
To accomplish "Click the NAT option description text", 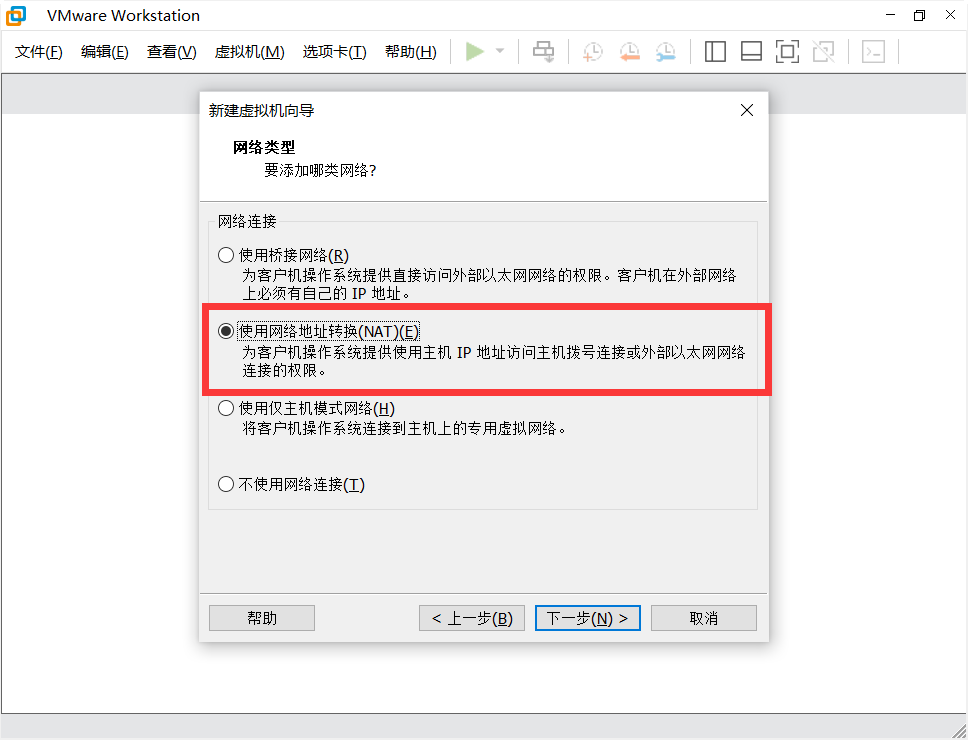I will click(493, 361).
